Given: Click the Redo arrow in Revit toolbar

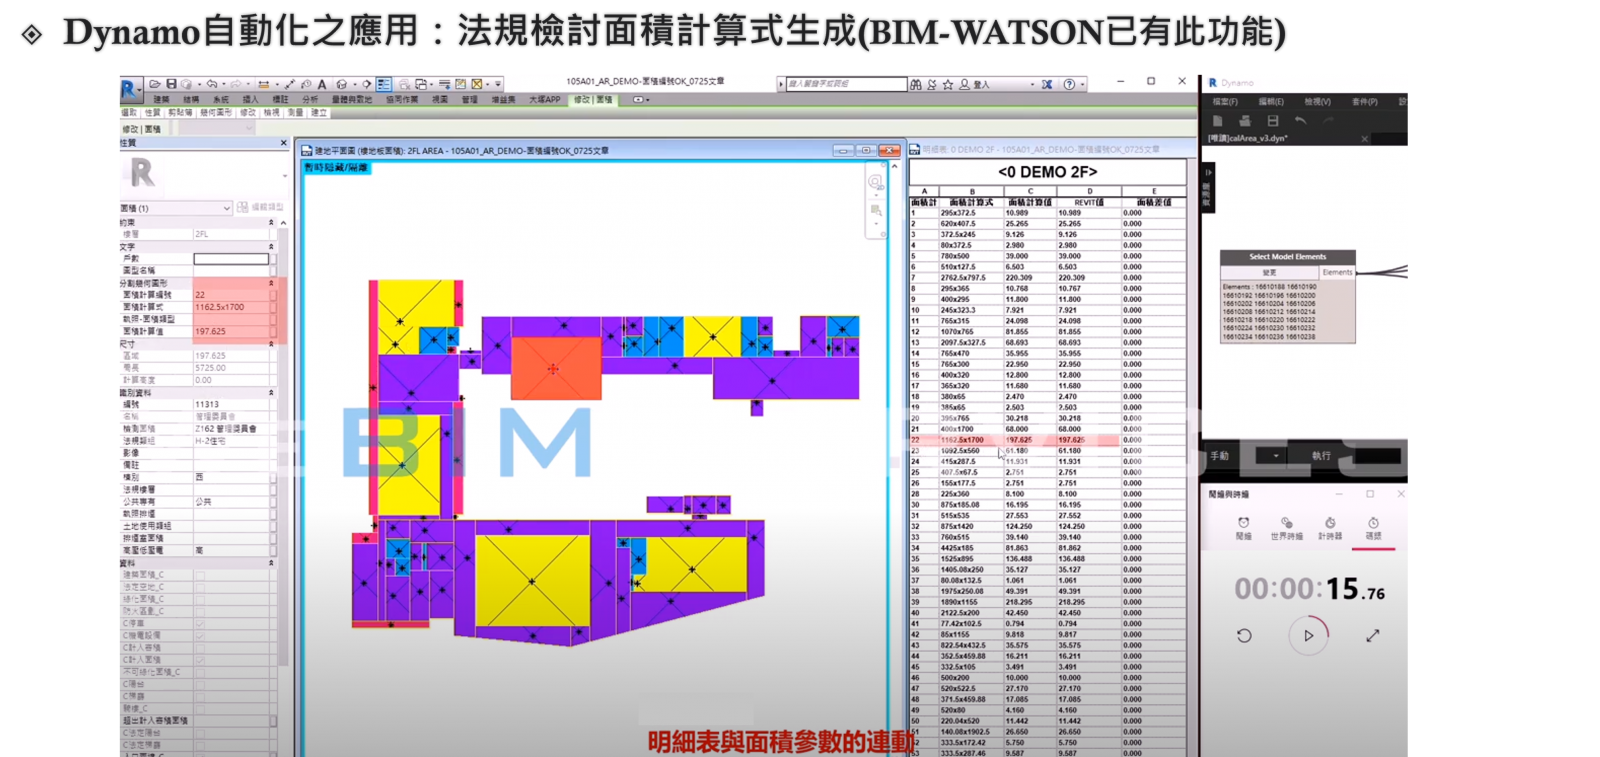Looking at the screenshot, I should pyautogui.click(x=235, y=85).
